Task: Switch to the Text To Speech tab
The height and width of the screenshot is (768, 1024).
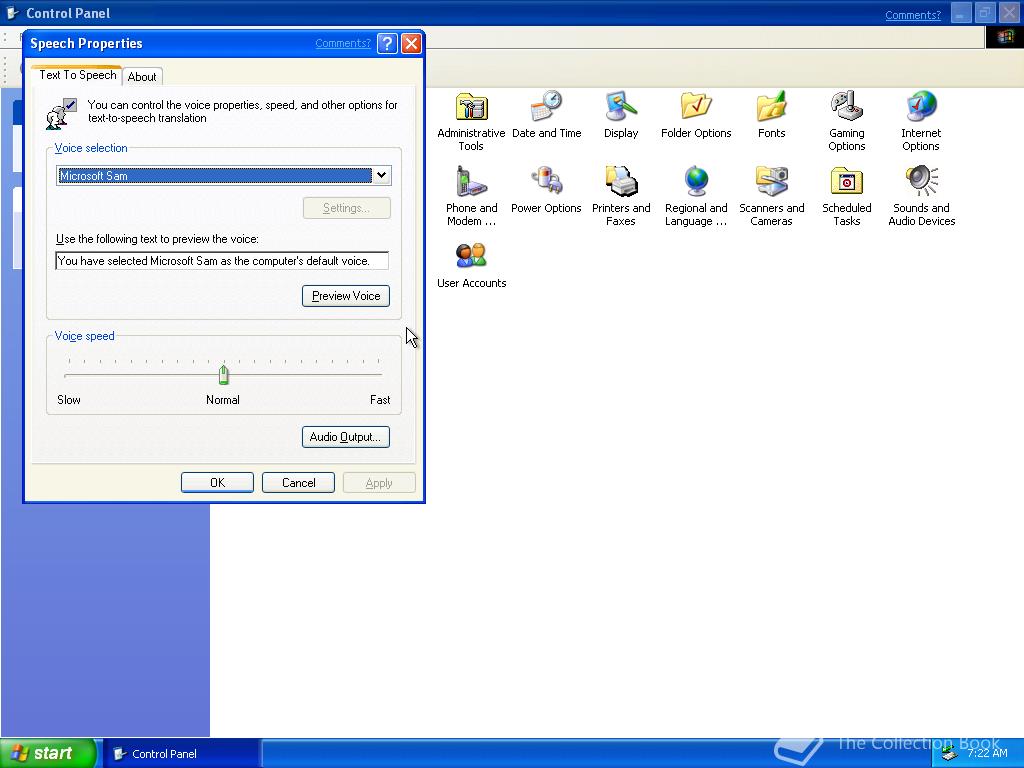Action: pyautogui.click(x=77, y=75)
